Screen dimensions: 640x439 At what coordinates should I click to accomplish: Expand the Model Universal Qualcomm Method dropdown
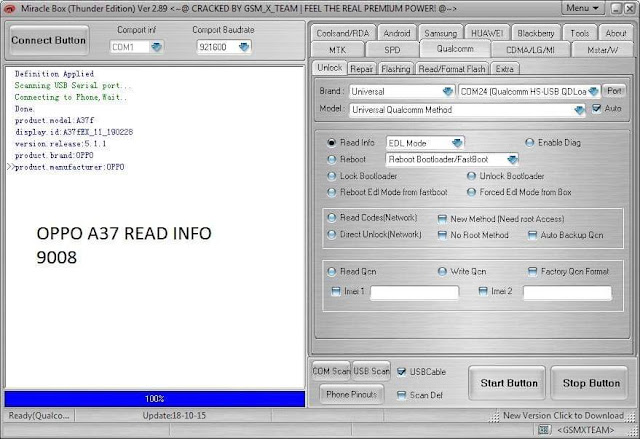pos(579,110)
